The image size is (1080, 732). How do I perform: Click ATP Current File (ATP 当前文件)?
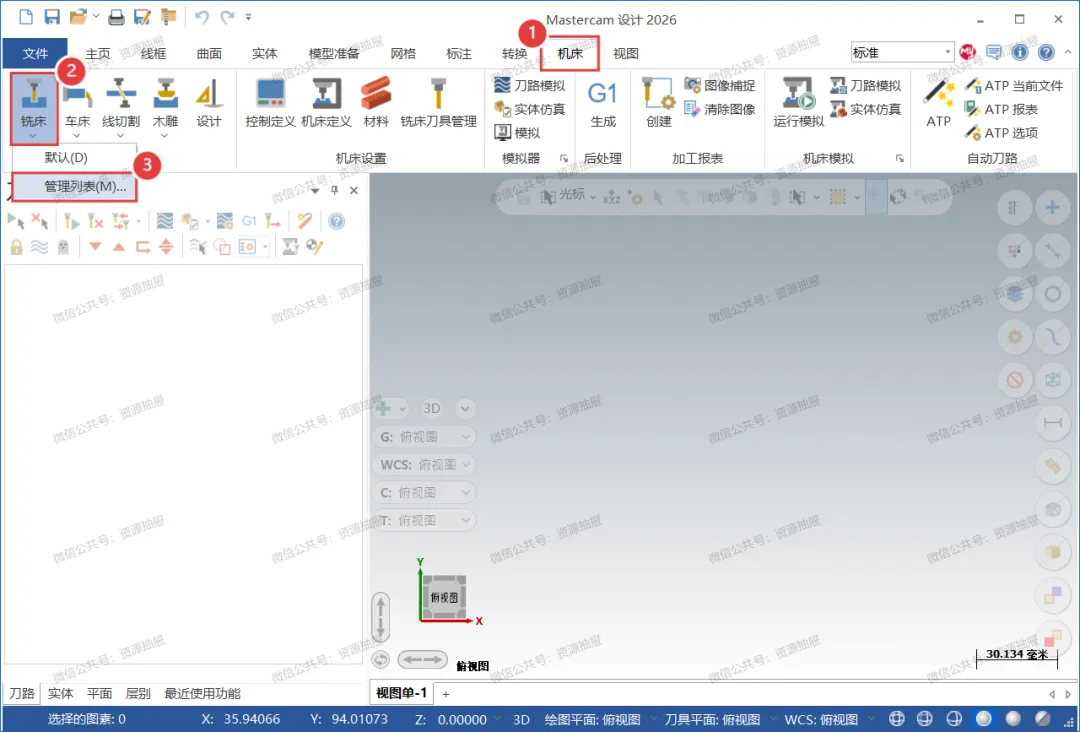tap(1014, 85)
